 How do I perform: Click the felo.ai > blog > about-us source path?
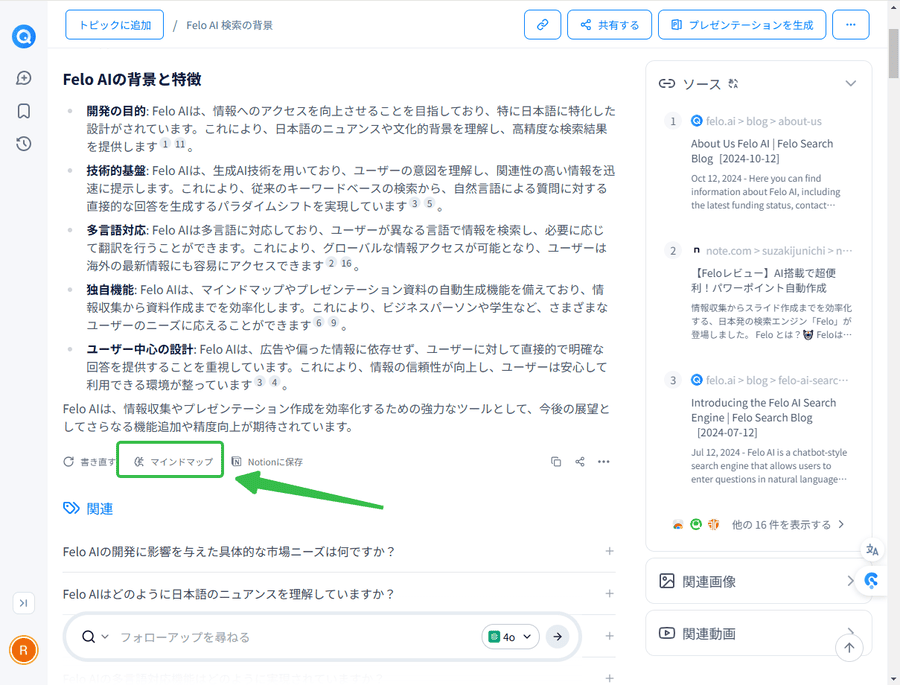(x=763, y=121)
